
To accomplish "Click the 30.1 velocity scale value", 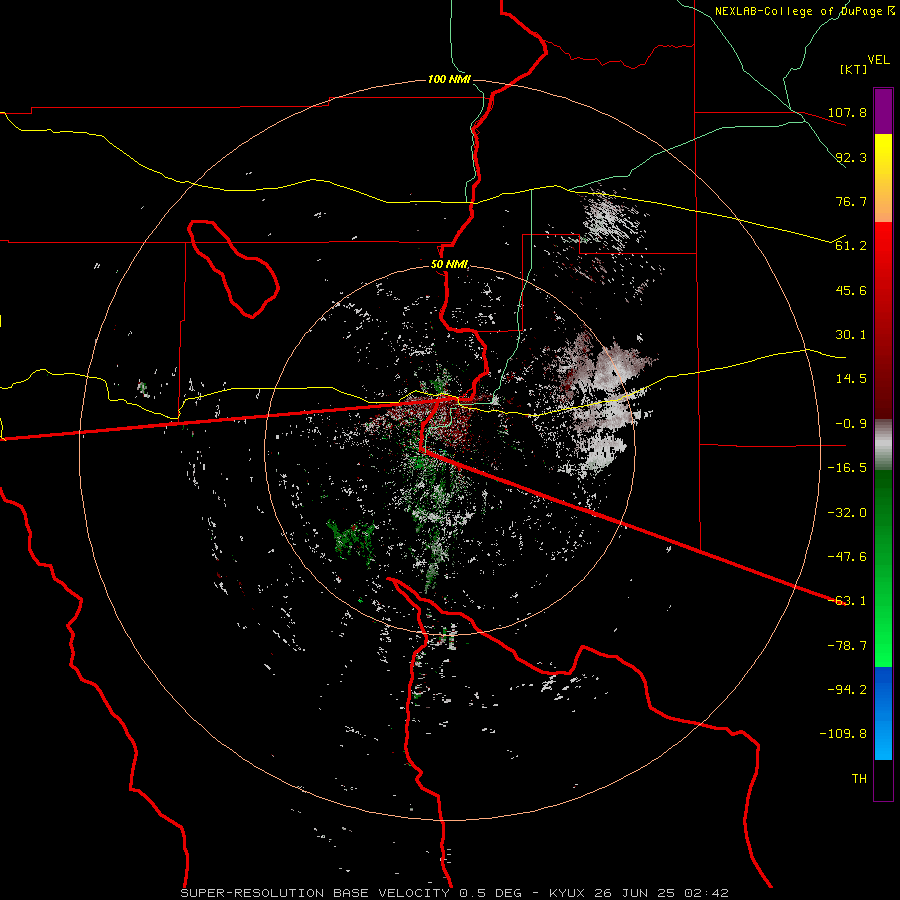I will coord(851,335).
